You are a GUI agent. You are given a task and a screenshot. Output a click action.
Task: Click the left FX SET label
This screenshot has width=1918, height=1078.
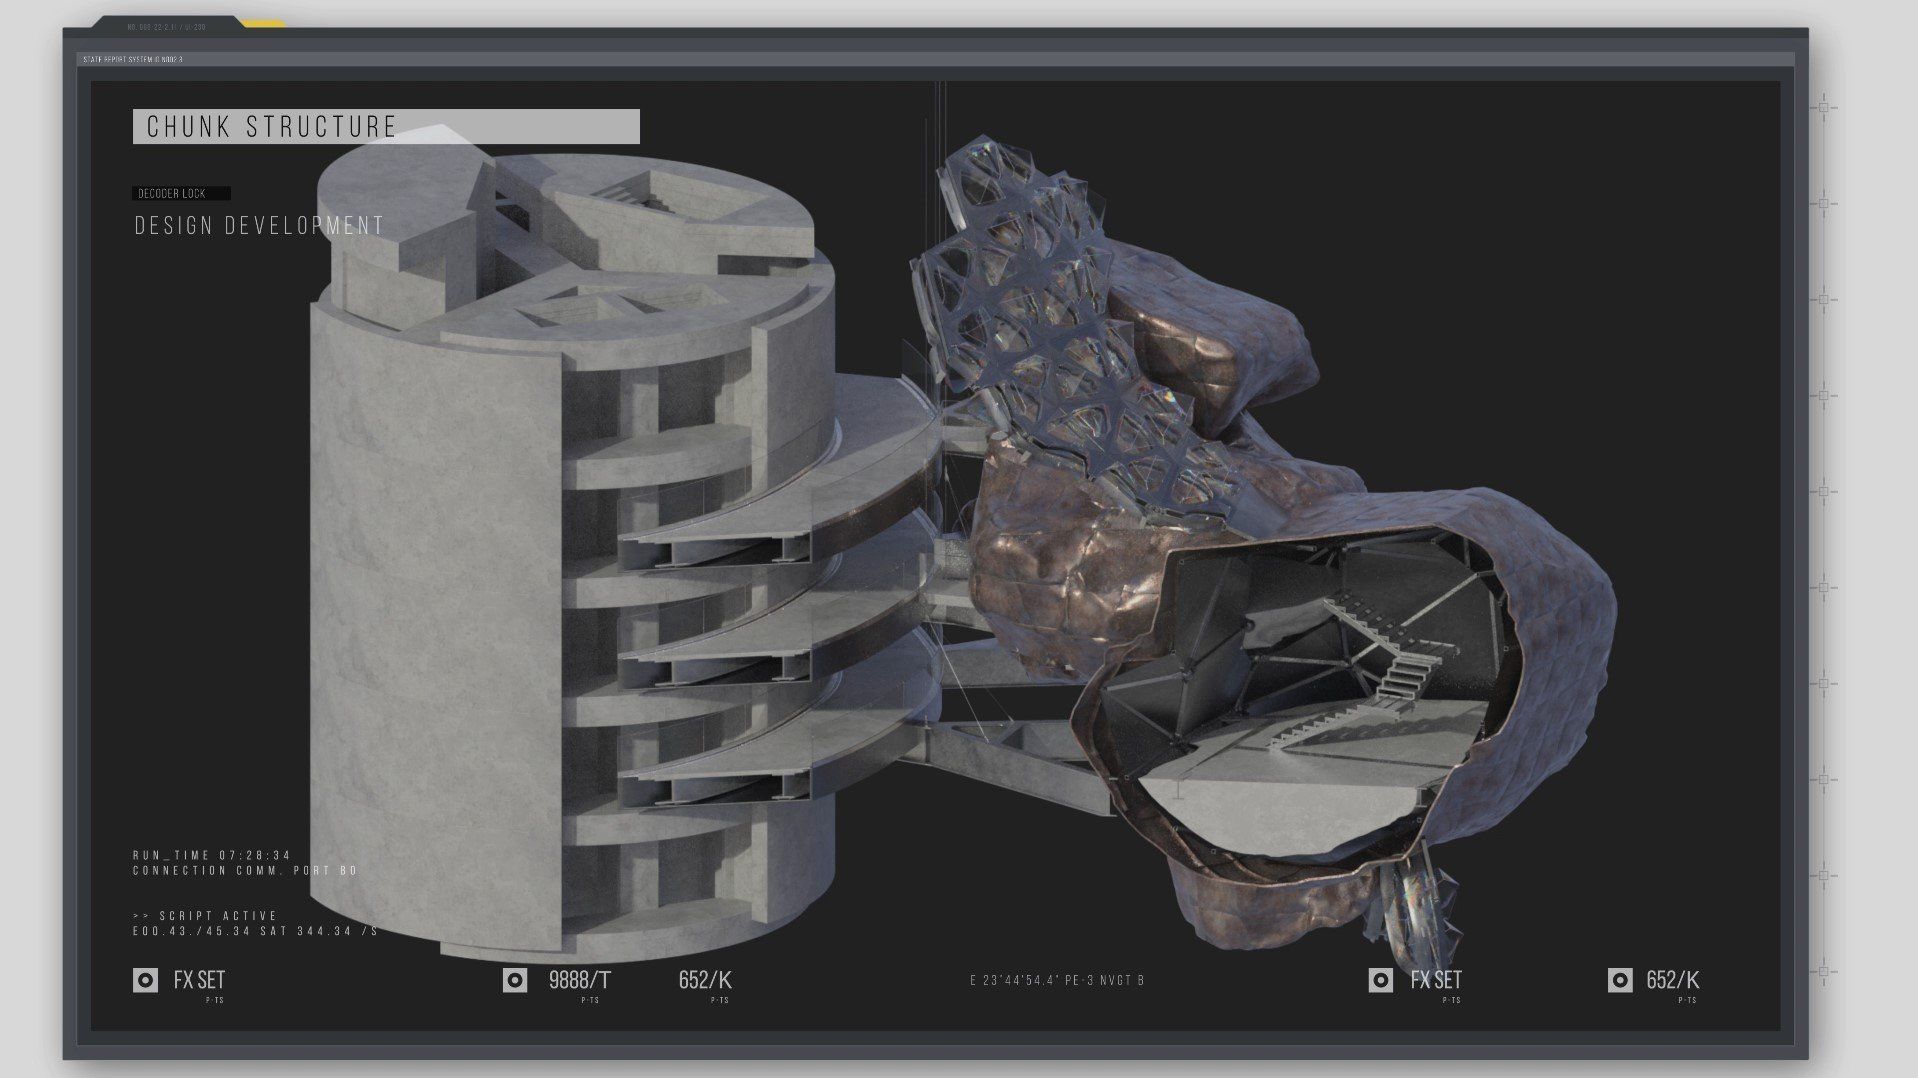[199, 980]
